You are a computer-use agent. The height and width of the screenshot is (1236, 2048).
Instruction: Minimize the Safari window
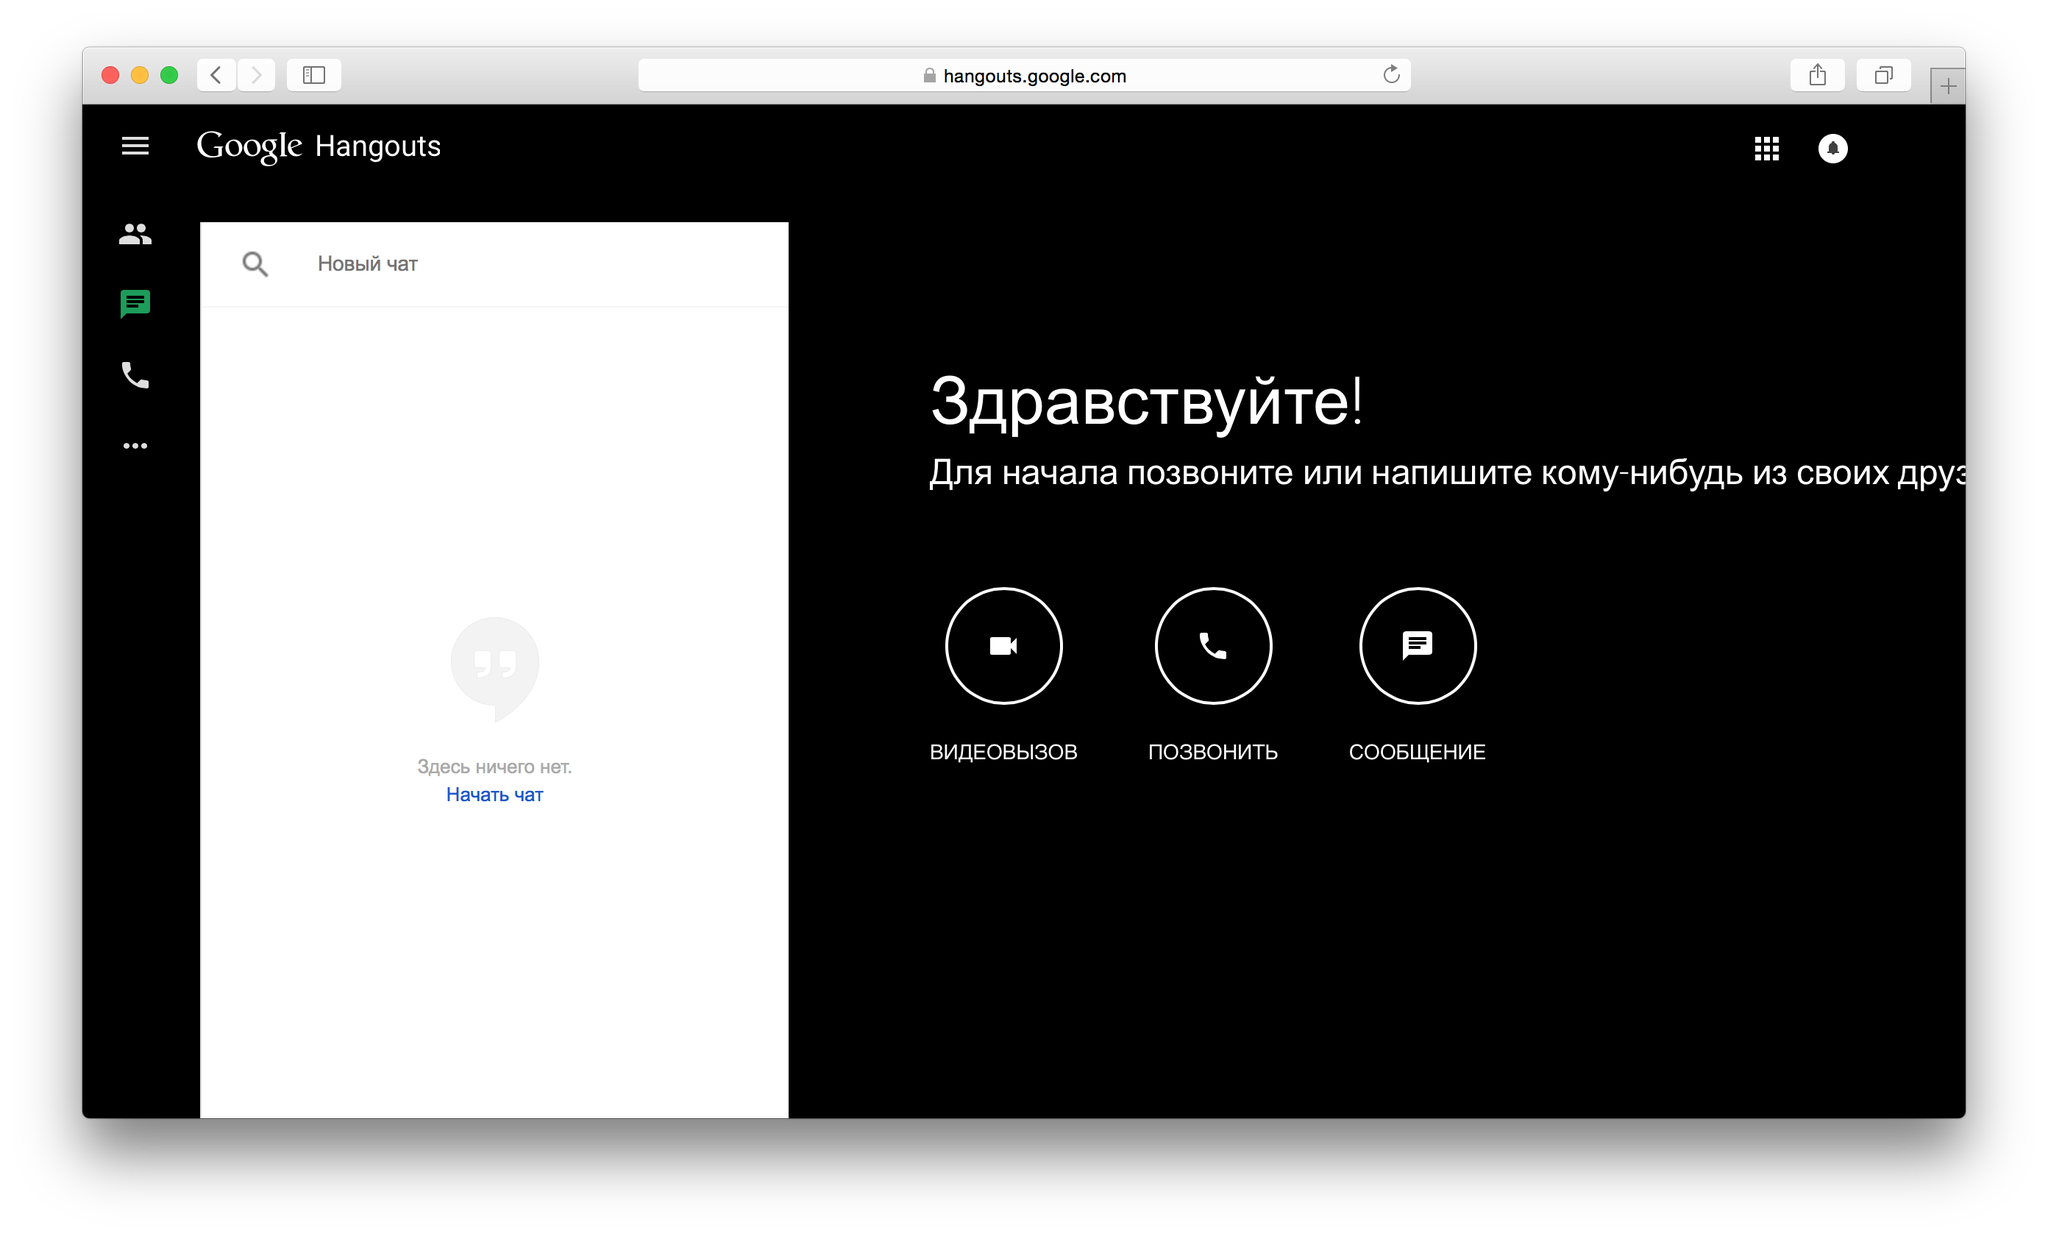point(140,75)
